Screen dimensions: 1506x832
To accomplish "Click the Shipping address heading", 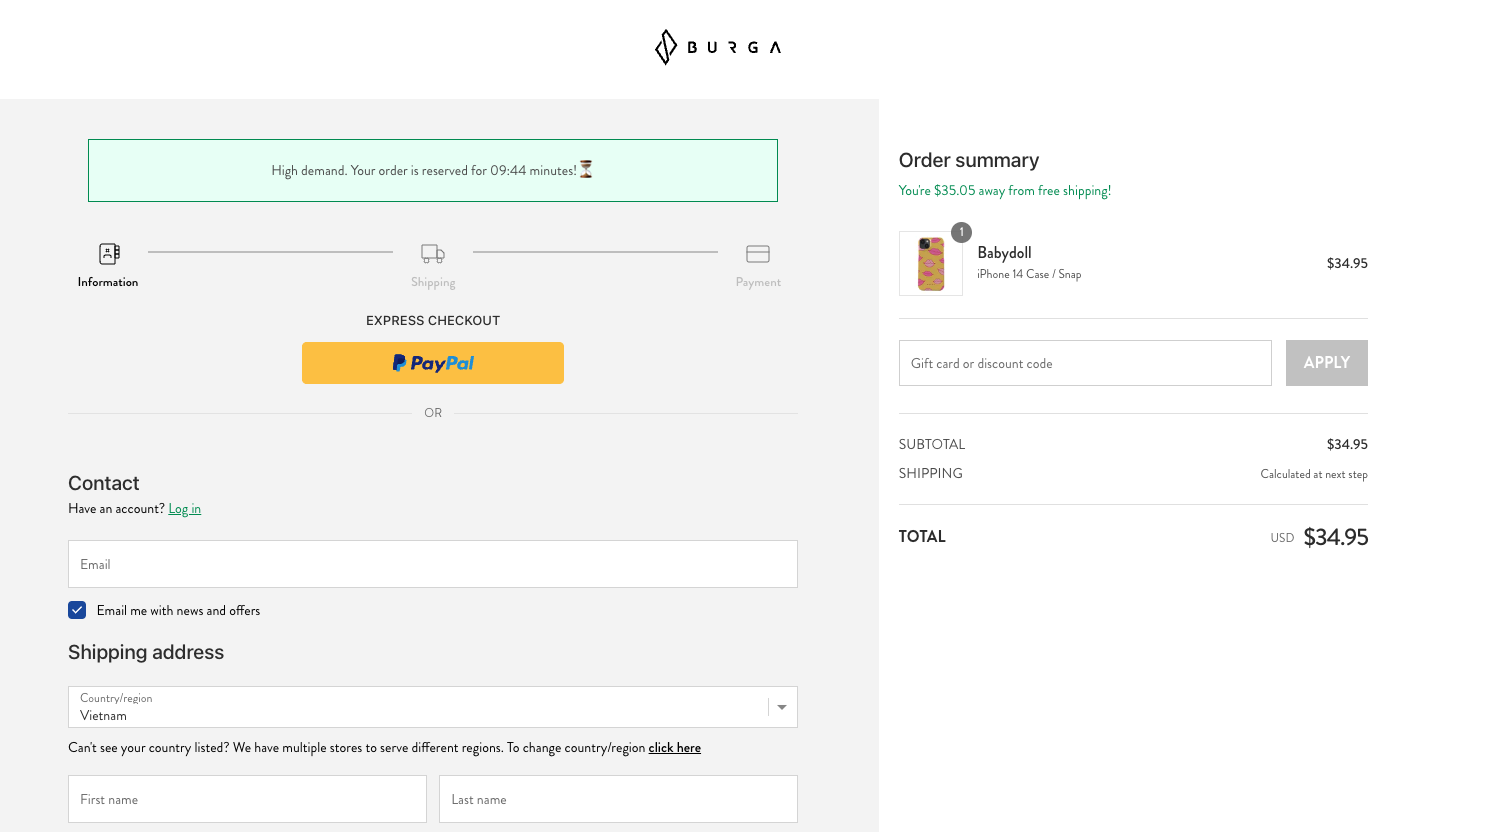I will 146,652.
